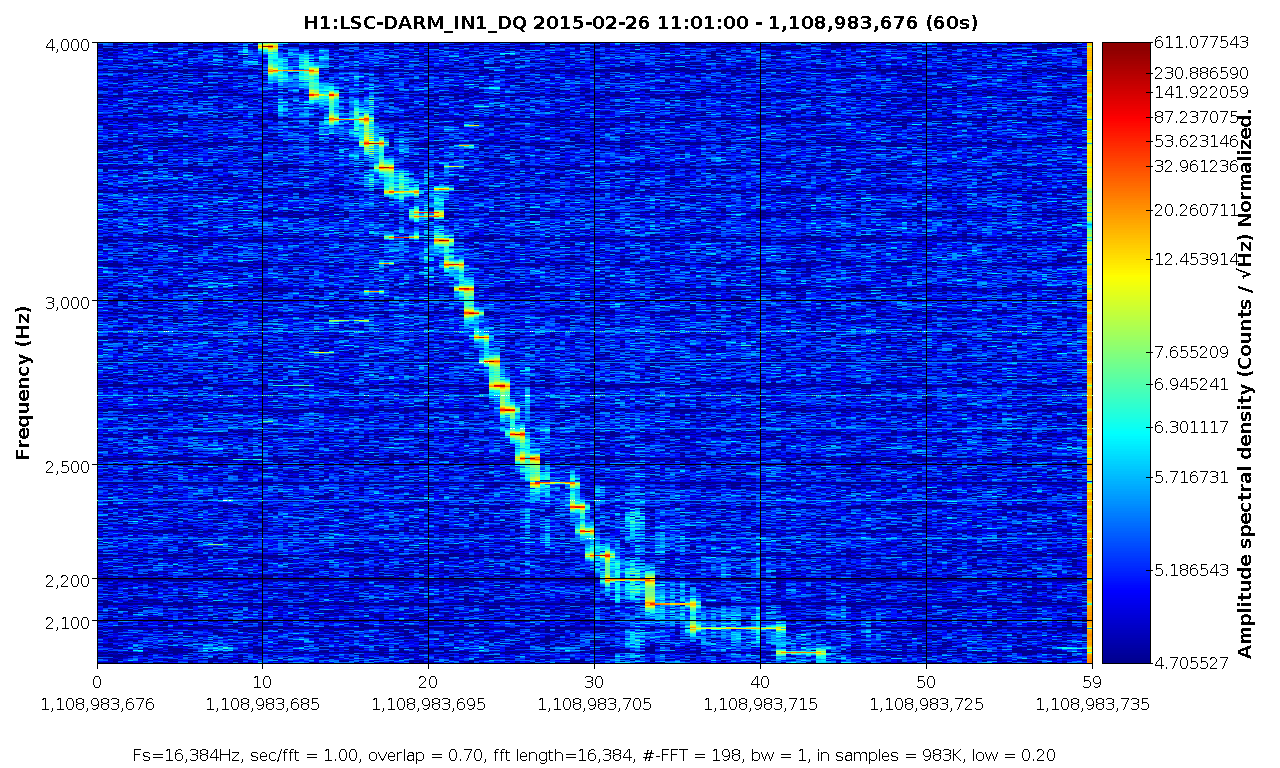Click GPS time label 1,108,983,705
Image resolution: width=1280 pixels, height=768 pixels.
594,704
